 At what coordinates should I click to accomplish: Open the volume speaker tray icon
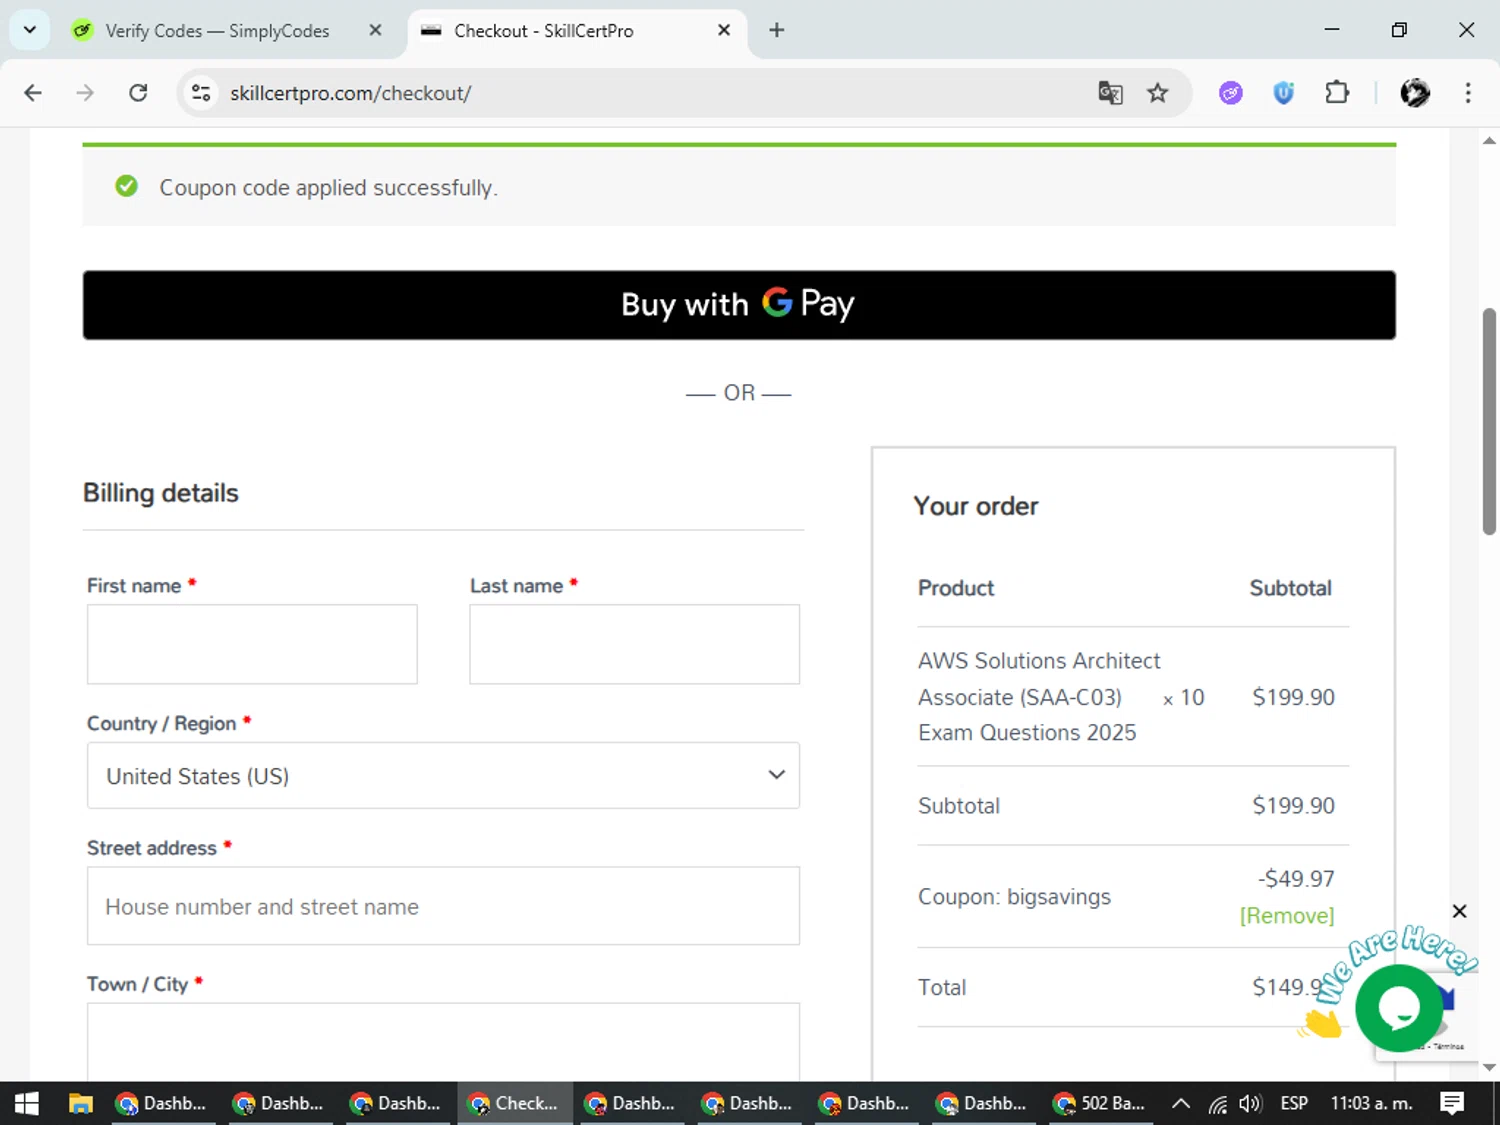(1250, 1103)
